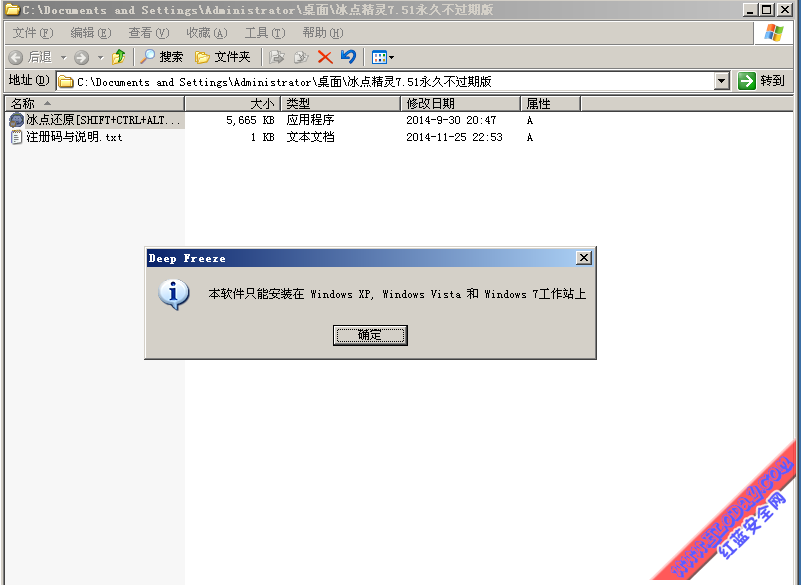Open the 帮助(H) menu

(x=322, y=33)
